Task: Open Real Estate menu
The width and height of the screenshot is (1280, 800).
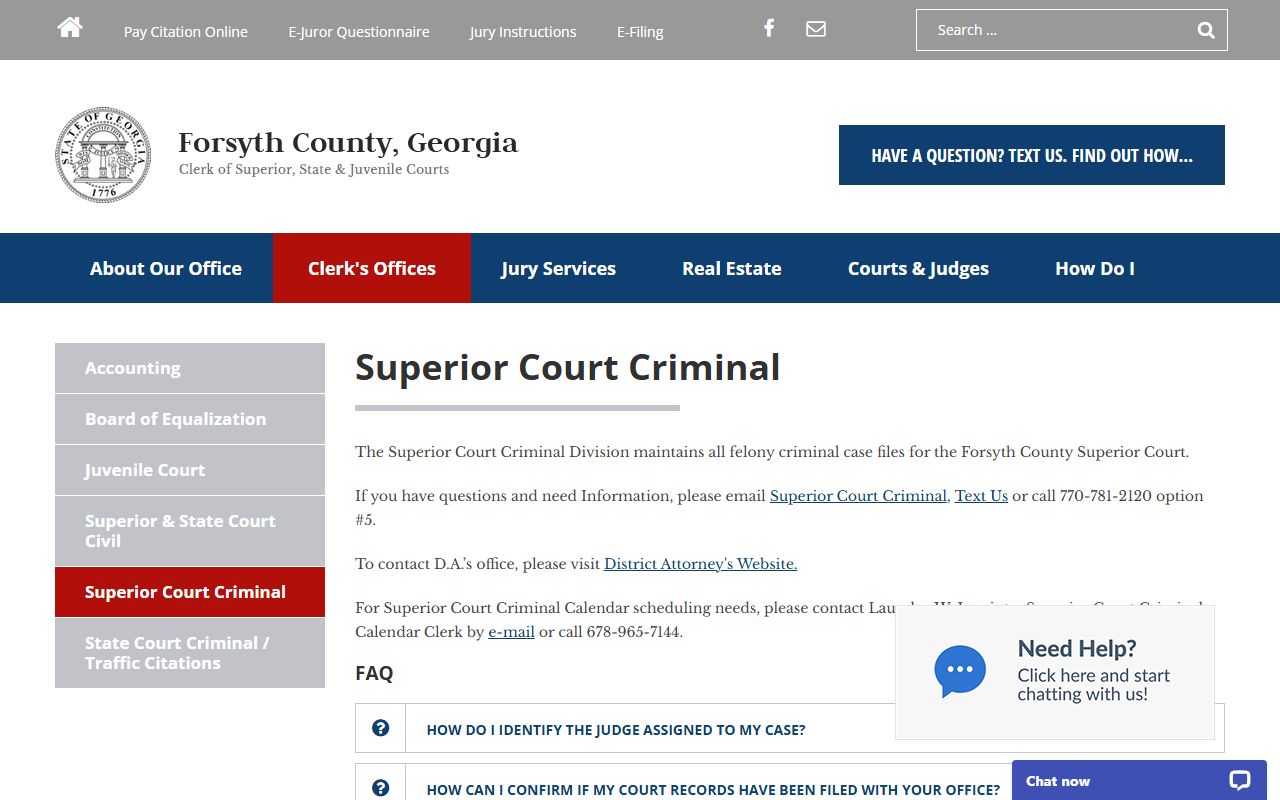Action: click(x=732, y=268)
